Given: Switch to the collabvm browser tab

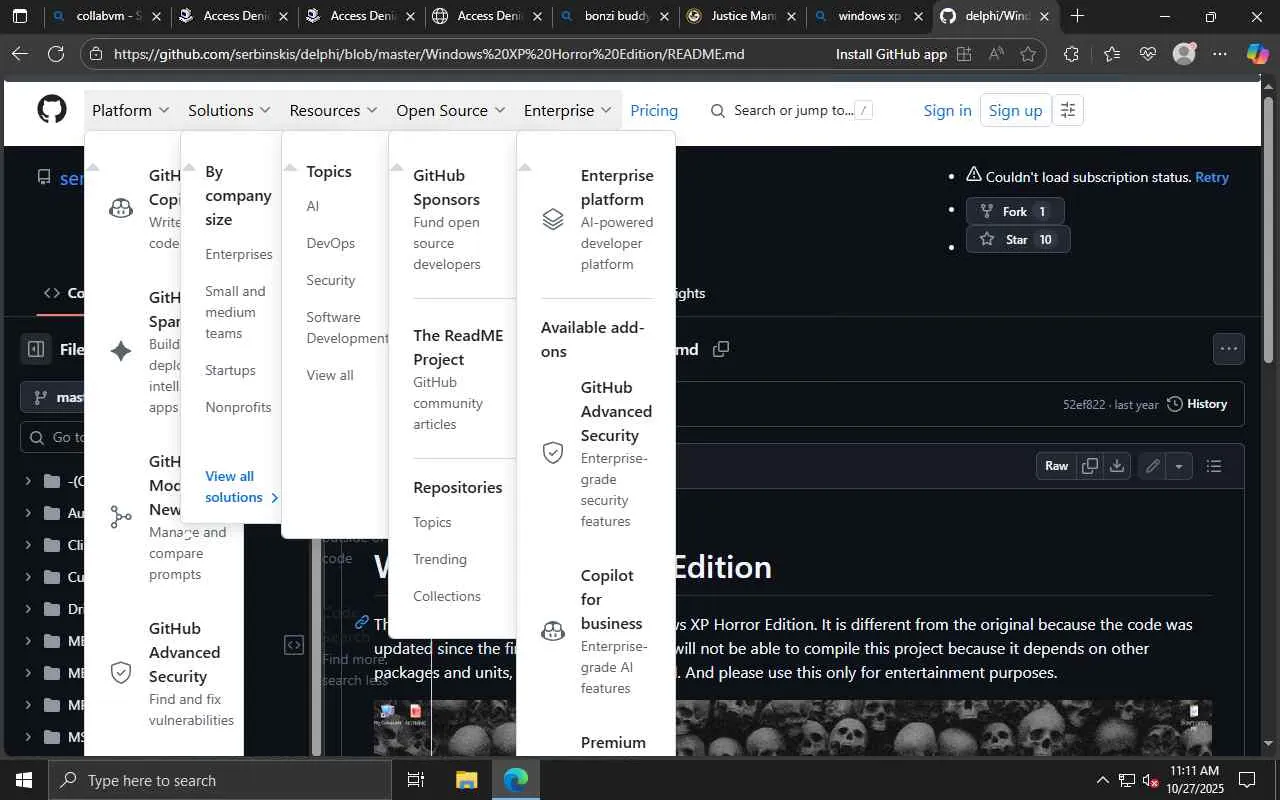Looking at the screenshot, I should [107, 16].
